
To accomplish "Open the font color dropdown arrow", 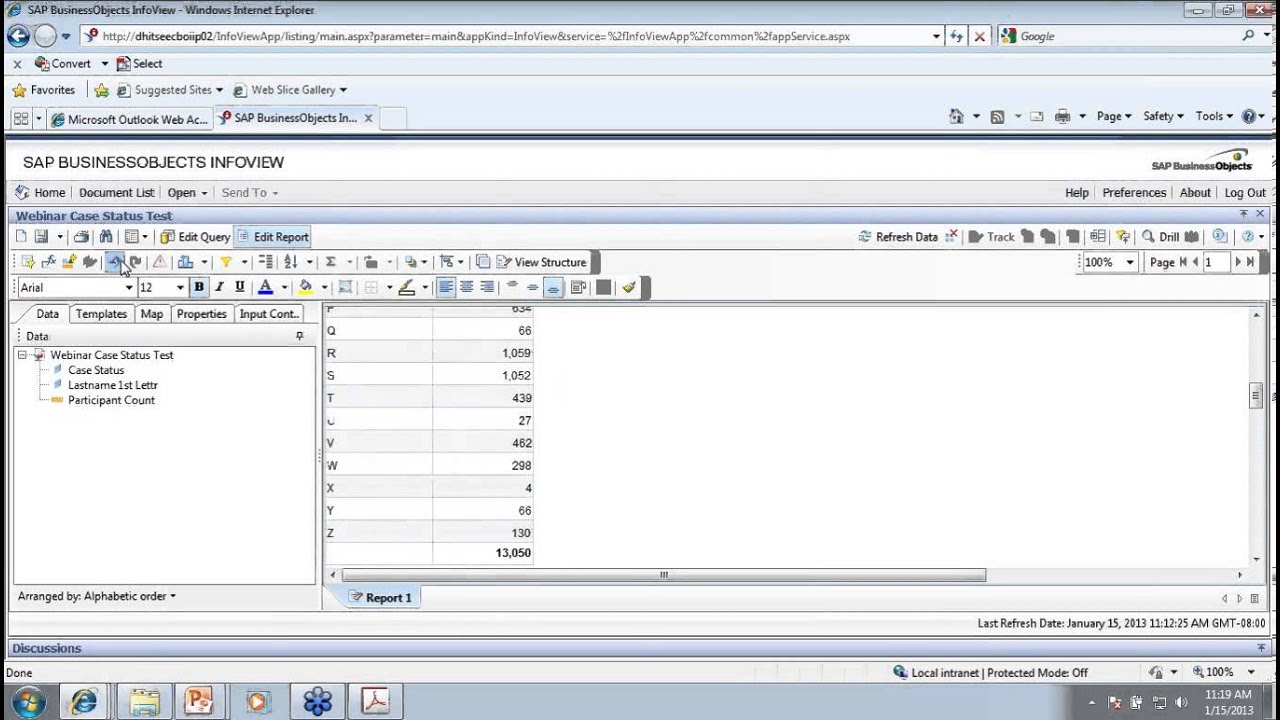I will (x=284, y=288).
